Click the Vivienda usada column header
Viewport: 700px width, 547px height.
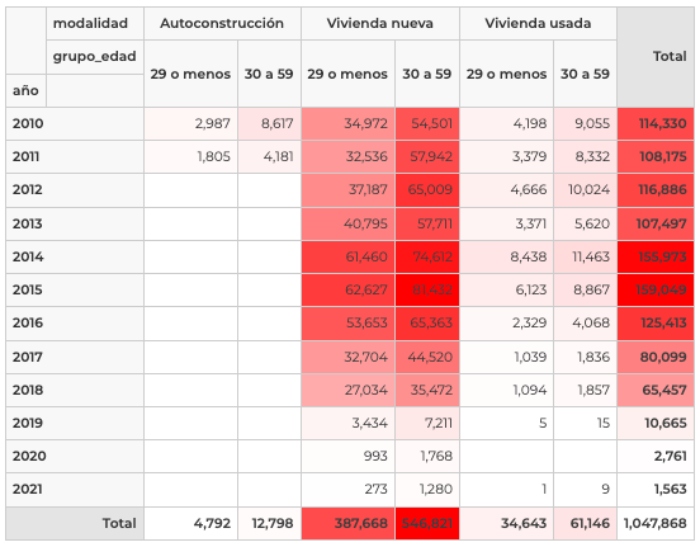tap(537, 23)
